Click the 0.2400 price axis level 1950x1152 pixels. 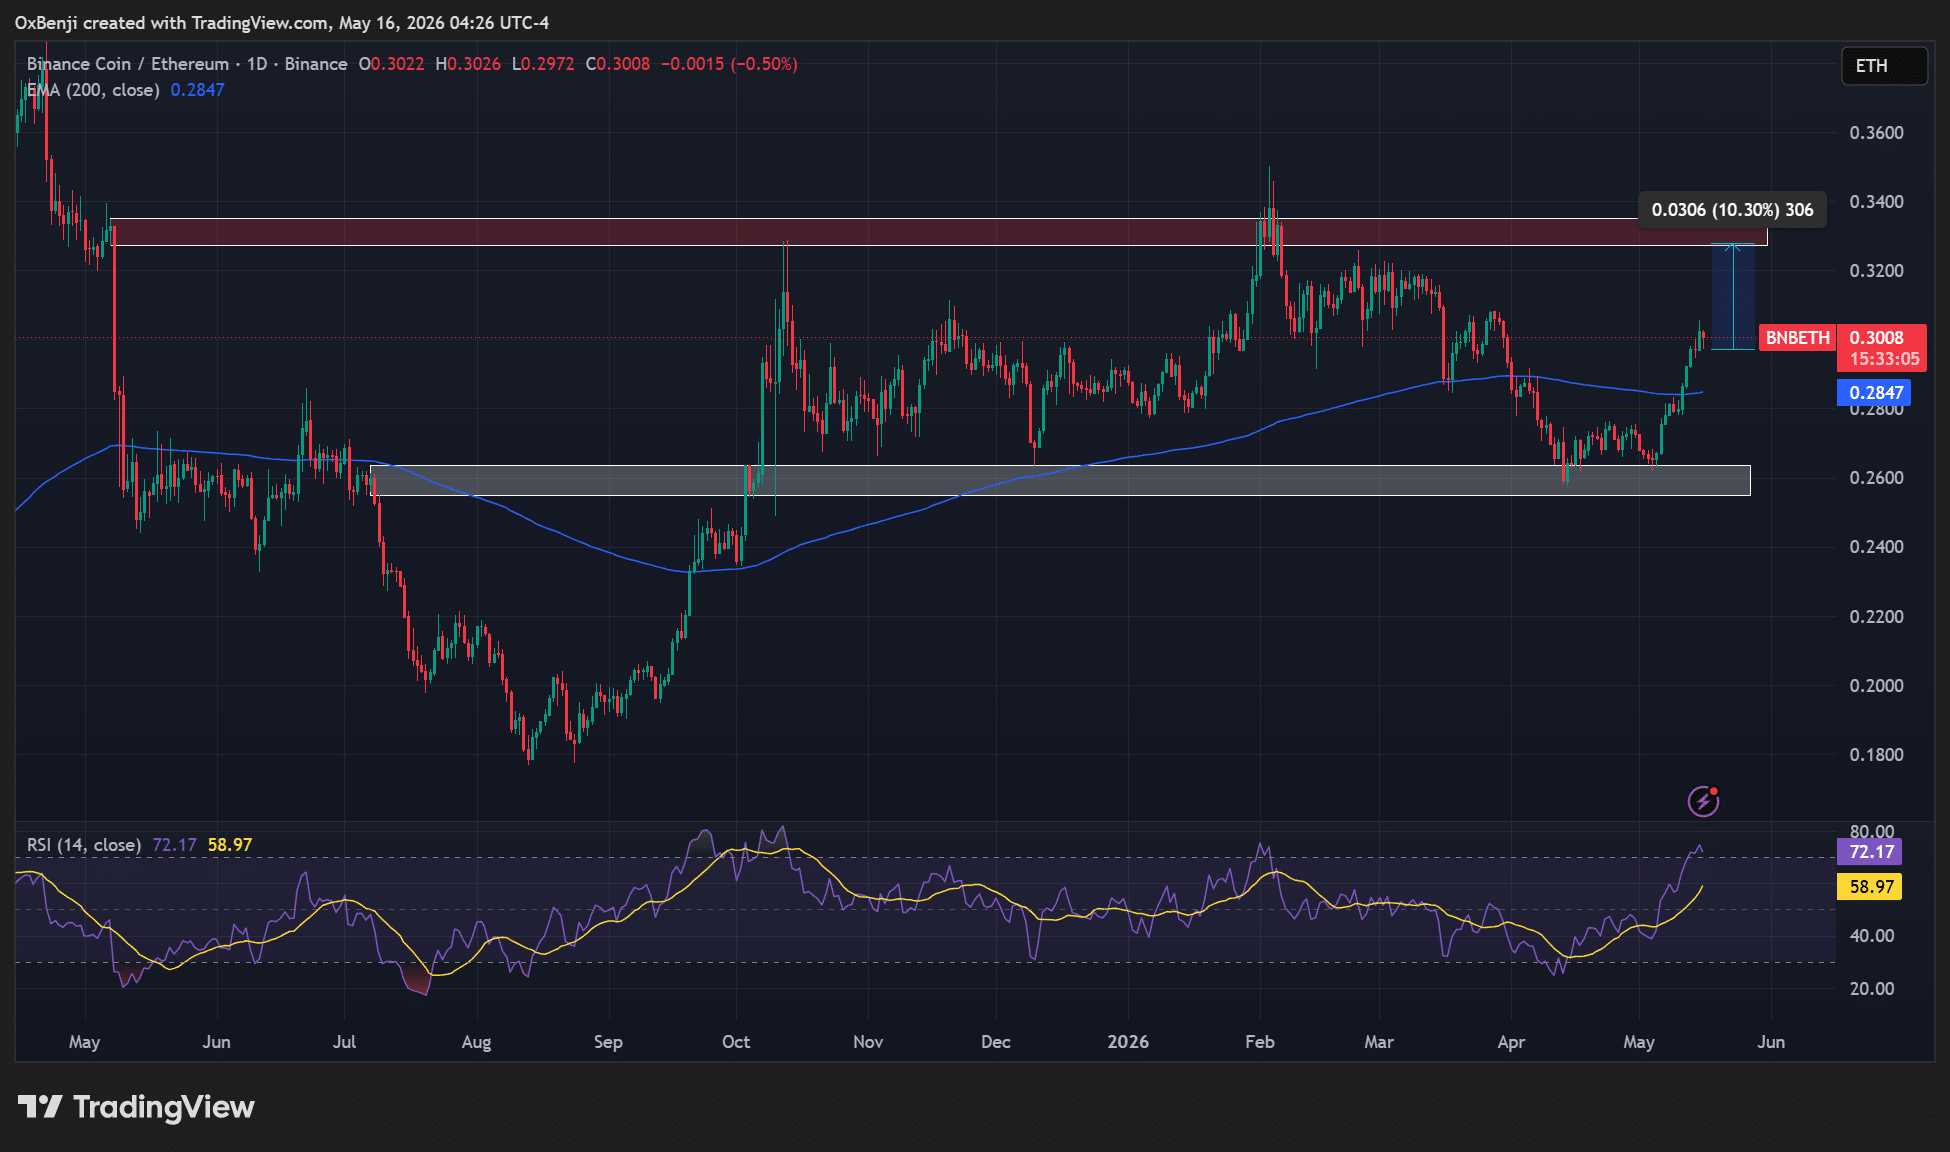(x=1876, y=547)
